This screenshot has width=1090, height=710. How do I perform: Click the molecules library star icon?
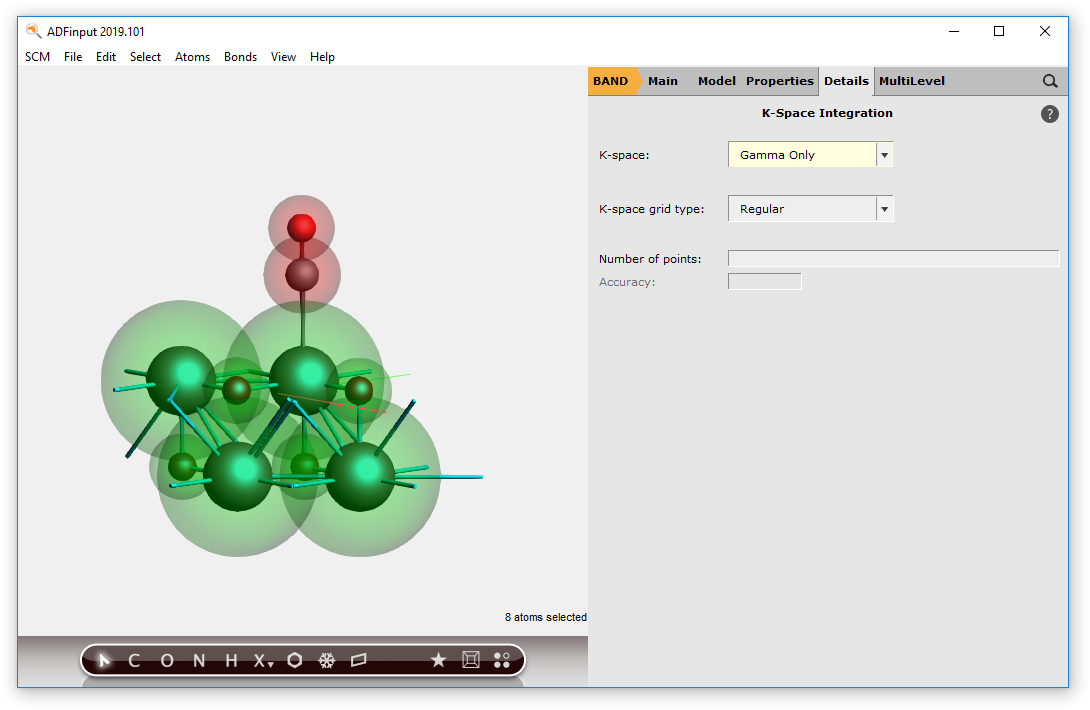pos(438,660)
